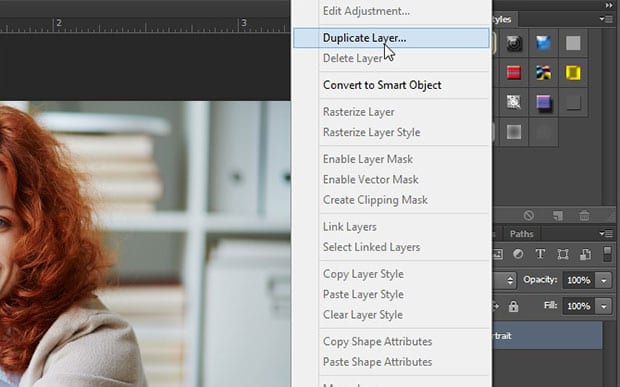Select Copy Shape Attributes
620x387 pixels.
[391, 342]
